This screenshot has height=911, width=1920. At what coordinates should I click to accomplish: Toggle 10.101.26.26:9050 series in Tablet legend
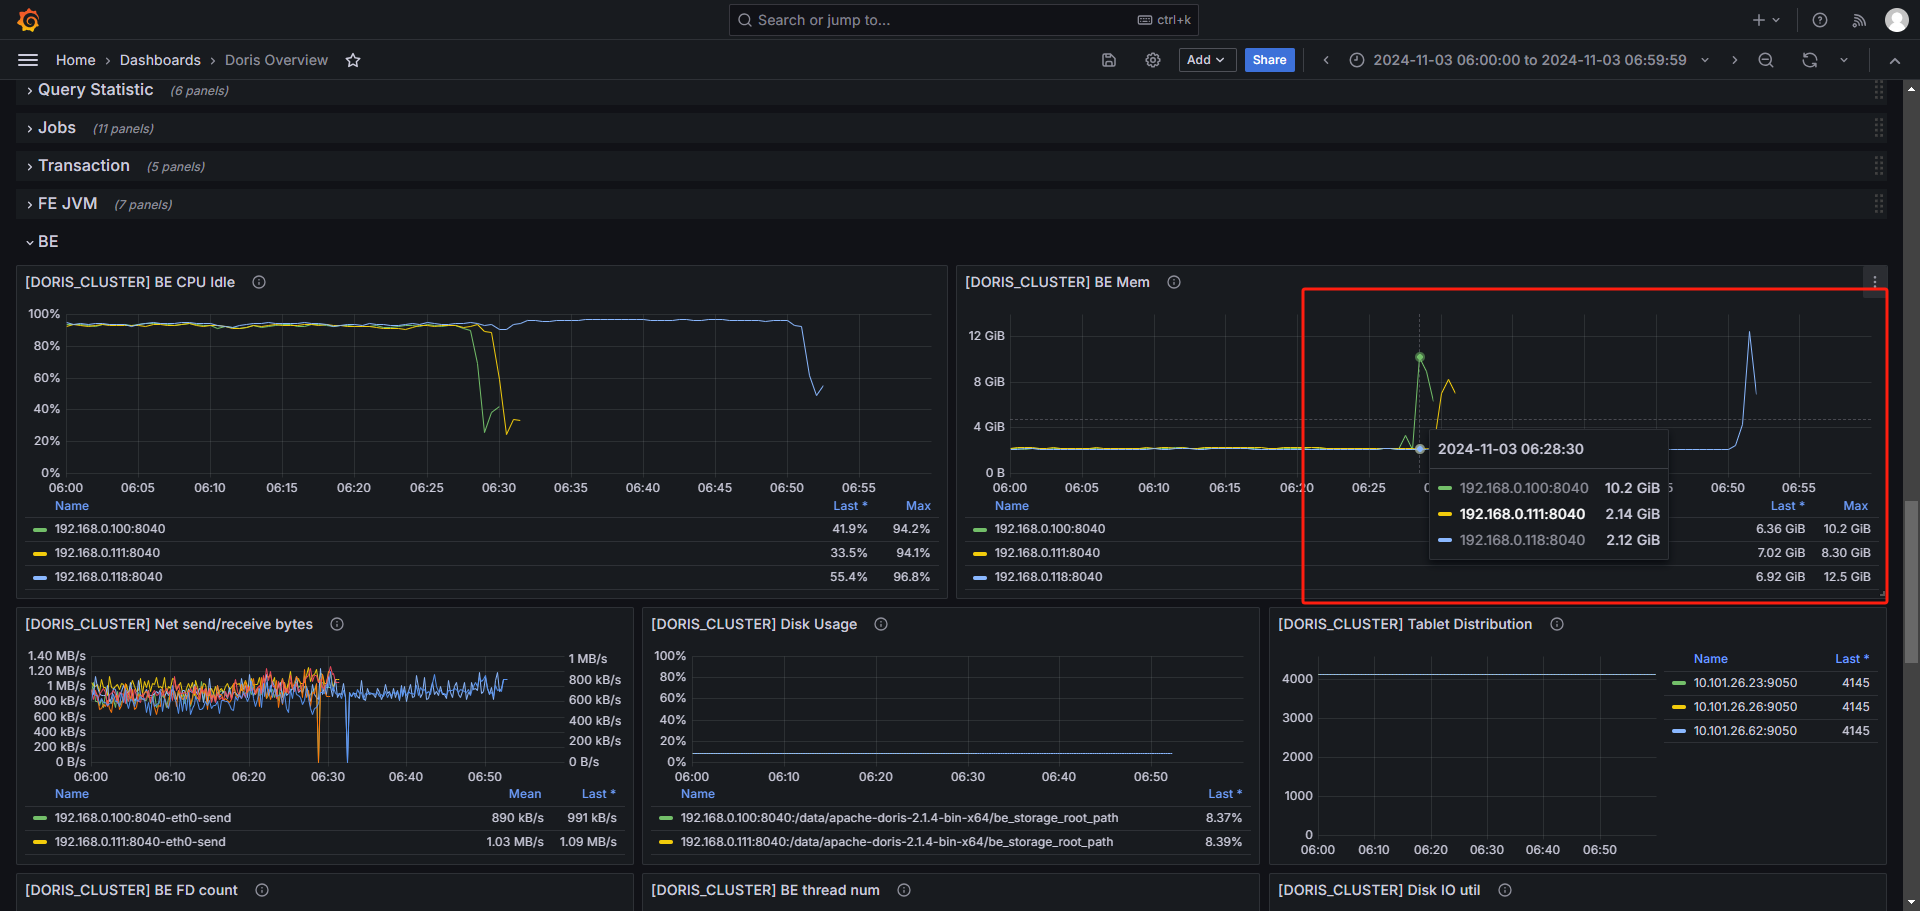[1745, 707]
